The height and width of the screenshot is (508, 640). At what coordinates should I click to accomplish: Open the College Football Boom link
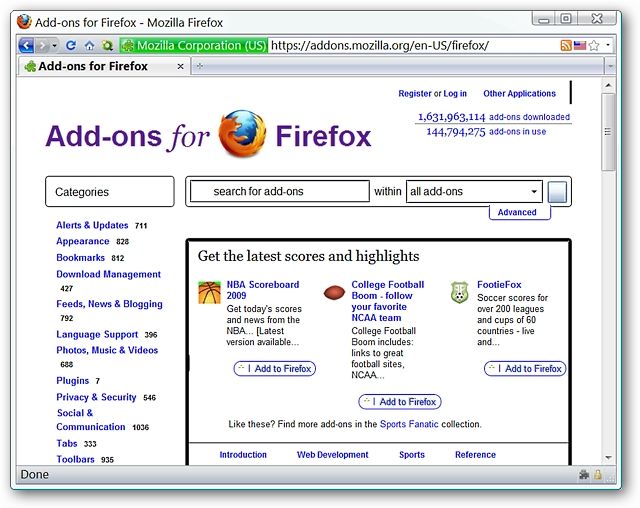point(388,301)
